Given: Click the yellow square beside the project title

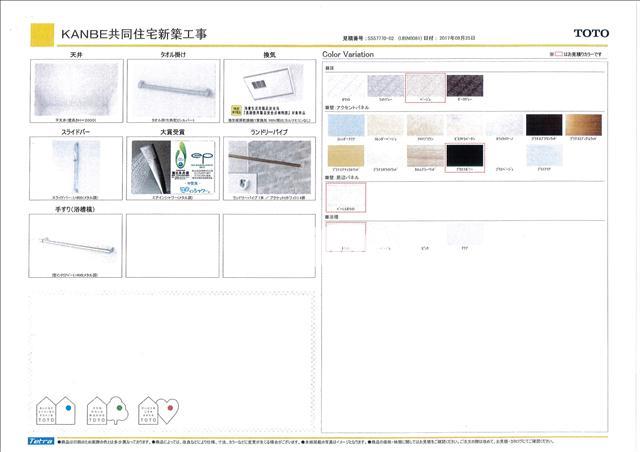Looking at the screenshot, I should [42, 35].
